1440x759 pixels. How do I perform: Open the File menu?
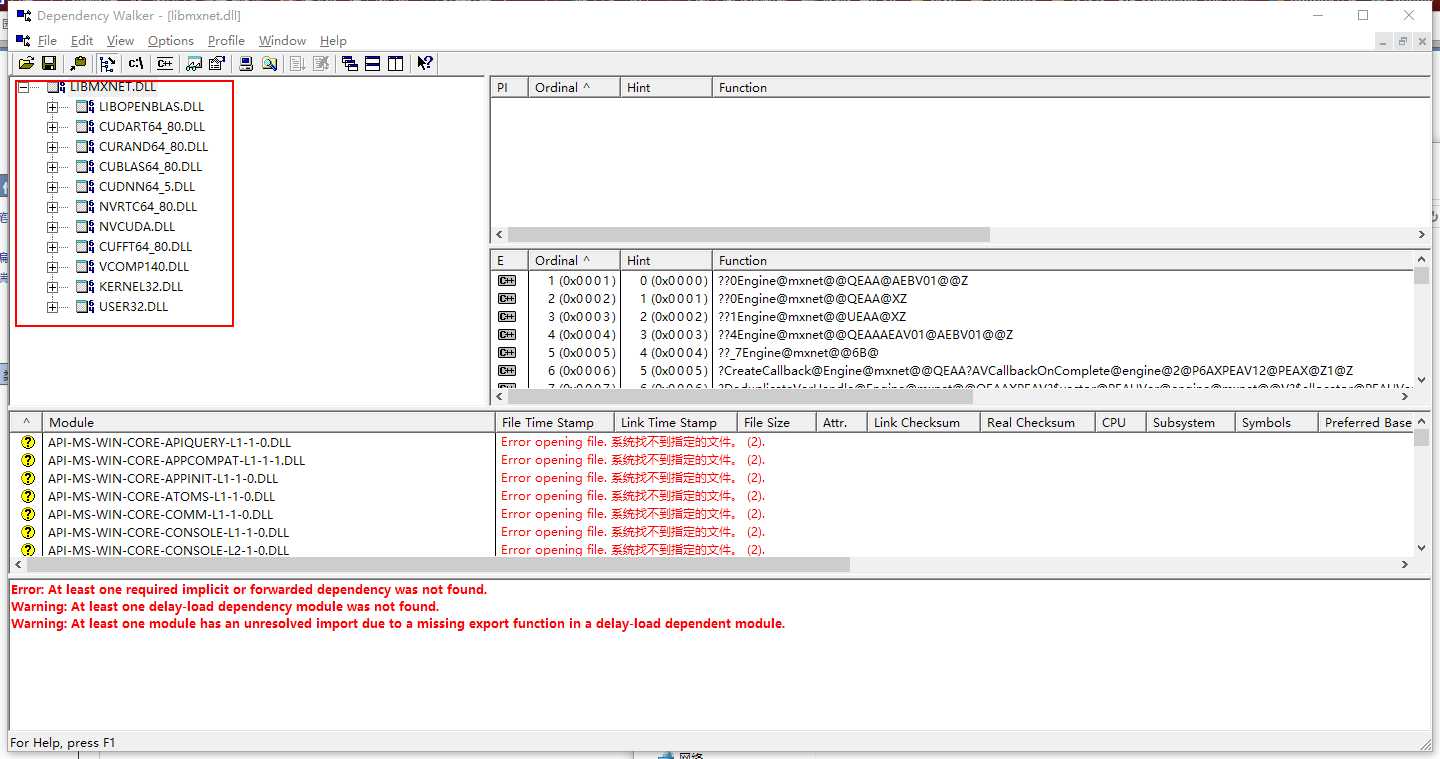pos(47,41)
